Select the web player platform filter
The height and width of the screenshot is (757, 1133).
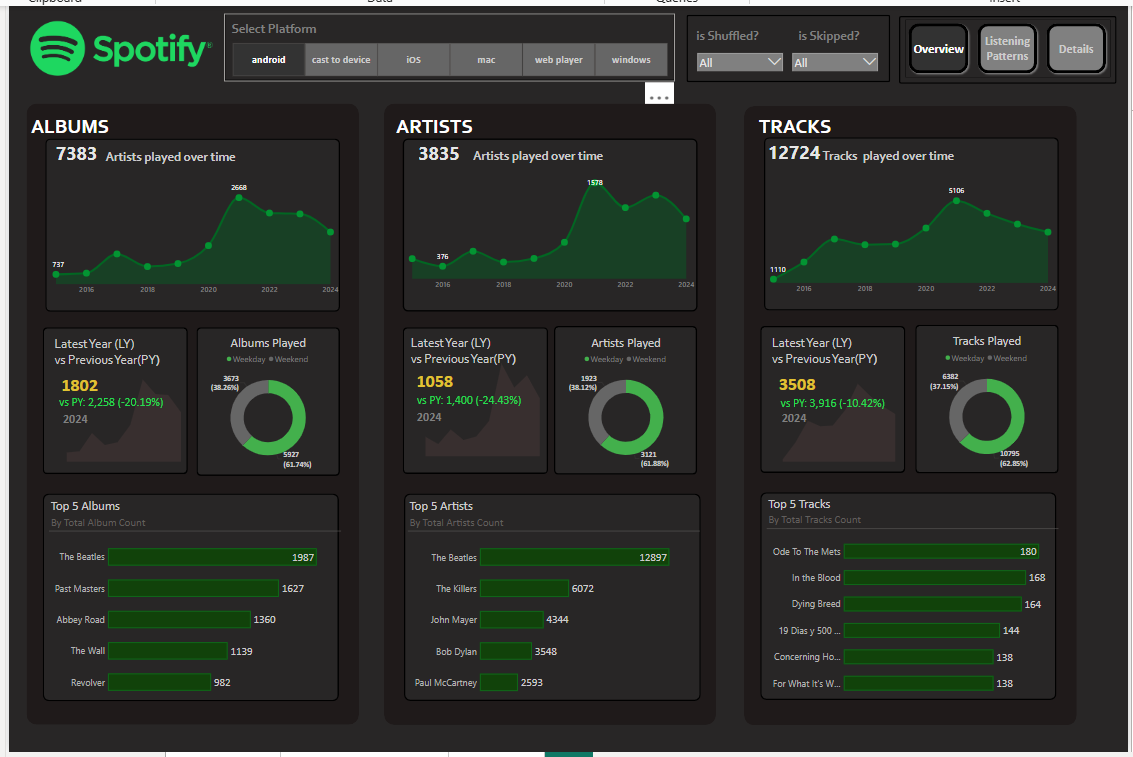click(x=558, y=60)
